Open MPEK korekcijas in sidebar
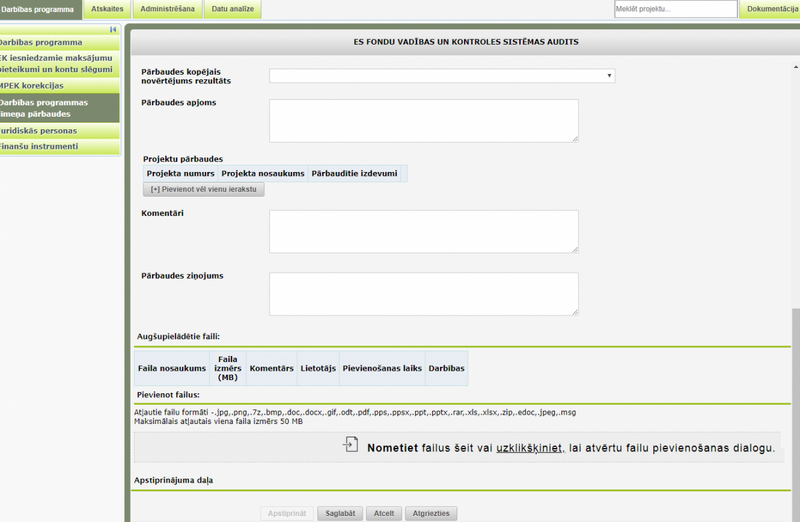 point(60,86)
